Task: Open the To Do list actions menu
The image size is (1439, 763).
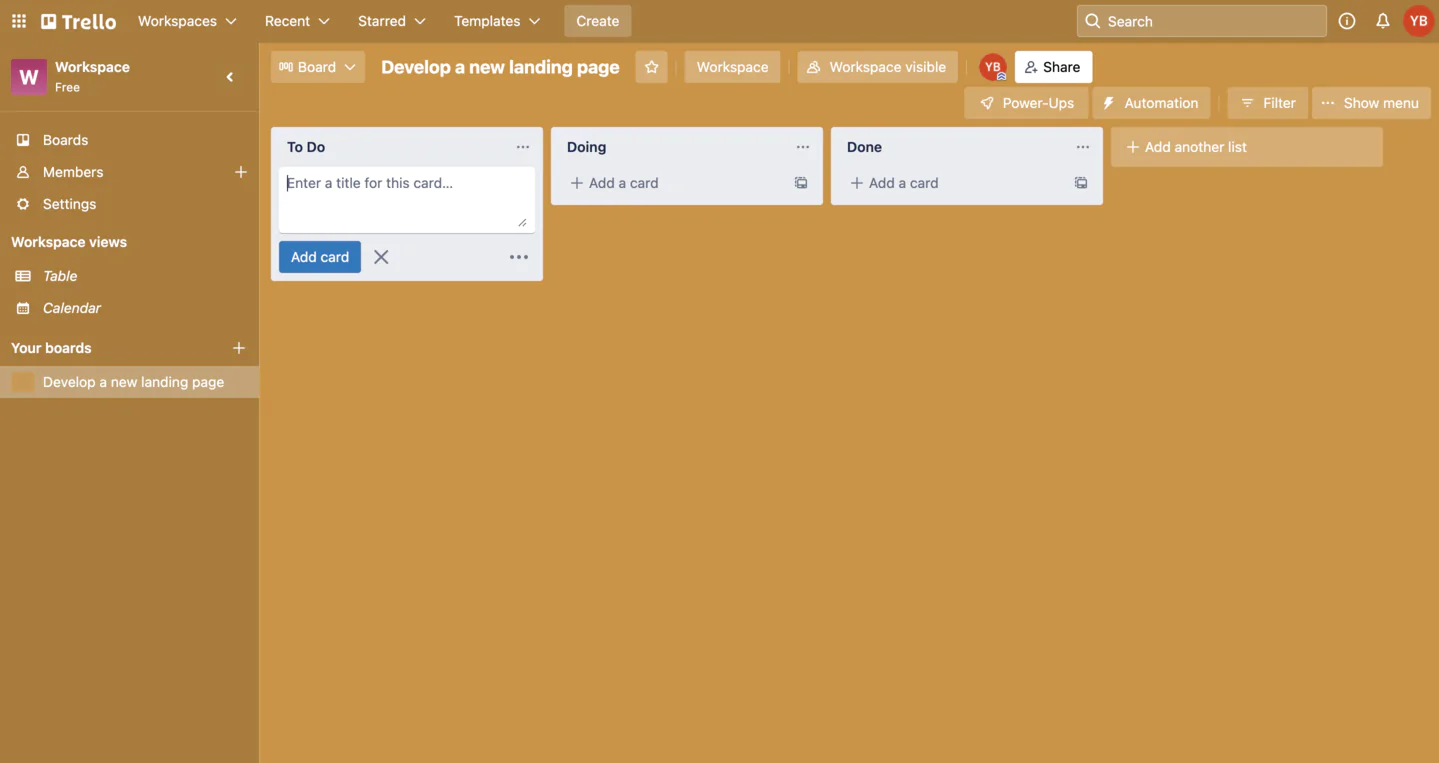Action: (x=521, y=146)
